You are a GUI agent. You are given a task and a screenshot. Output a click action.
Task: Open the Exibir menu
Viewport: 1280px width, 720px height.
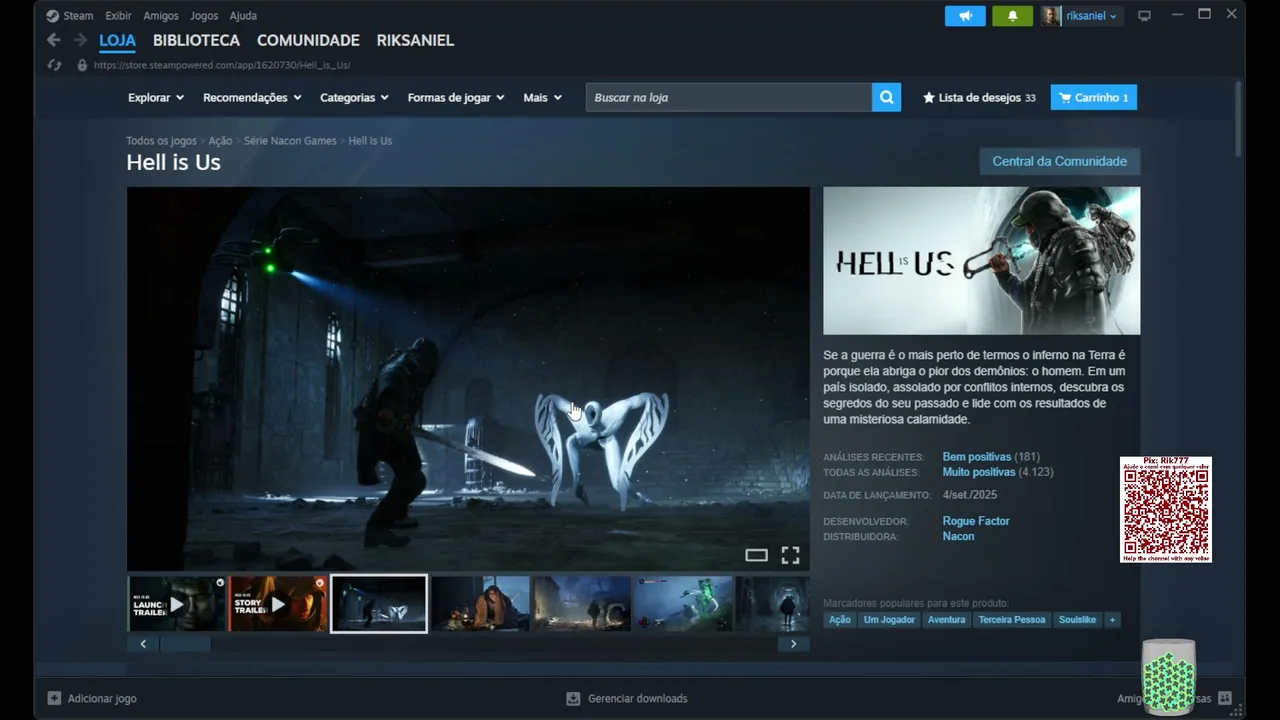(x=118, y=16)
